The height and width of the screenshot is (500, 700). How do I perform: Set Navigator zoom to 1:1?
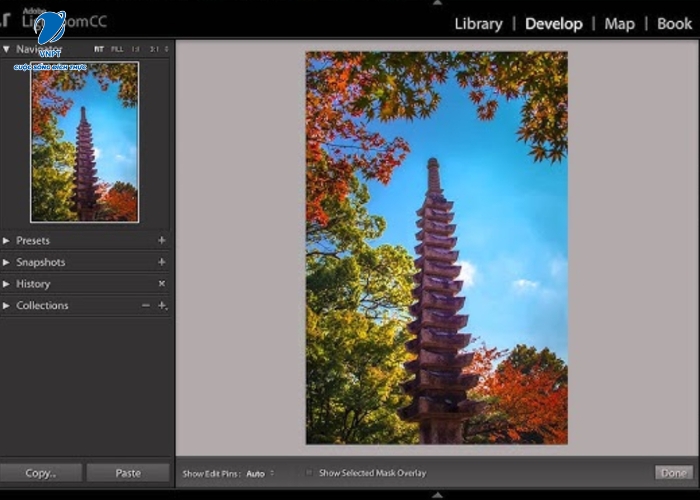tap(136, 49)
